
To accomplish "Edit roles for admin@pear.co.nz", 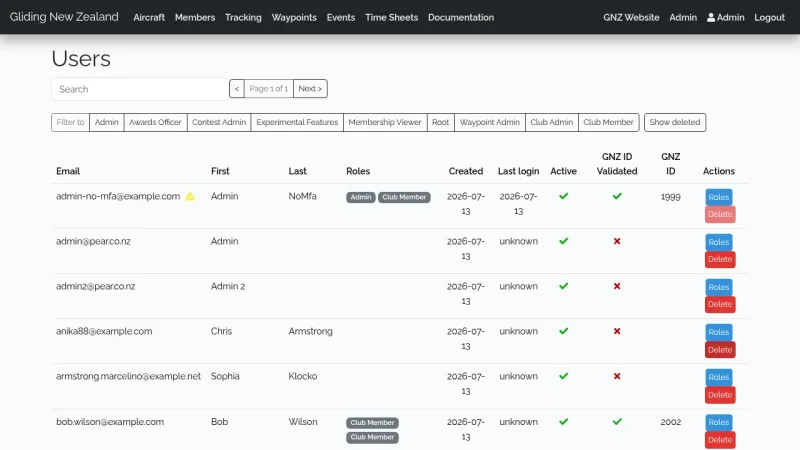I will [719, 242].
